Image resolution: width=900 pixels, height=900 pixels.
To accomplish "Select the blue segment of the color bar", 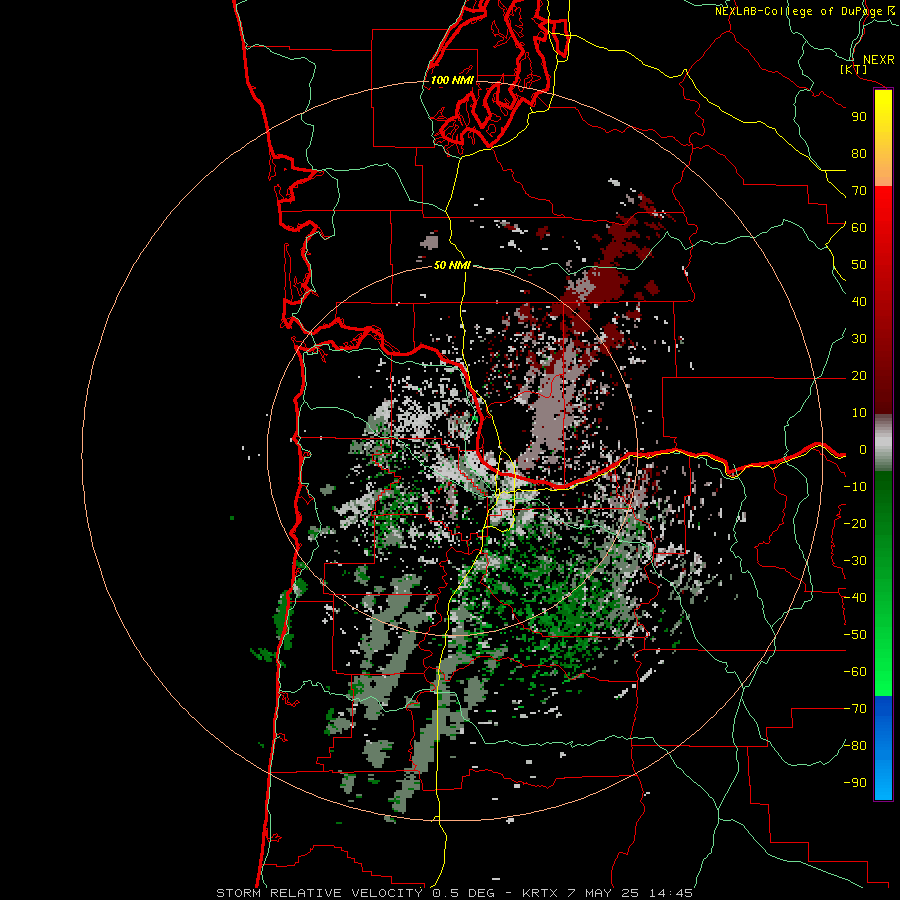I will (883, 747).
